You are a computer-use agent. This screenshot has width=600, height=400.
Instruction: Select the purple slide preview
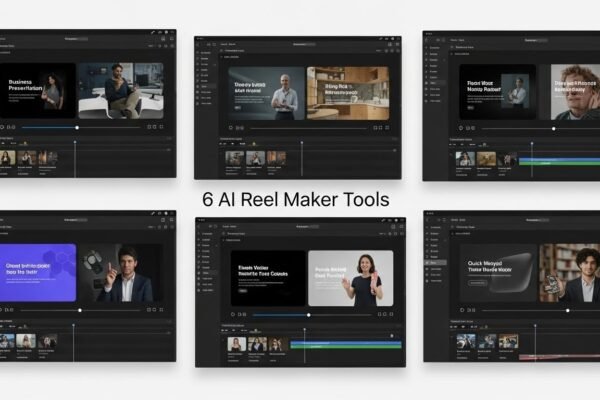click(38, 273)
